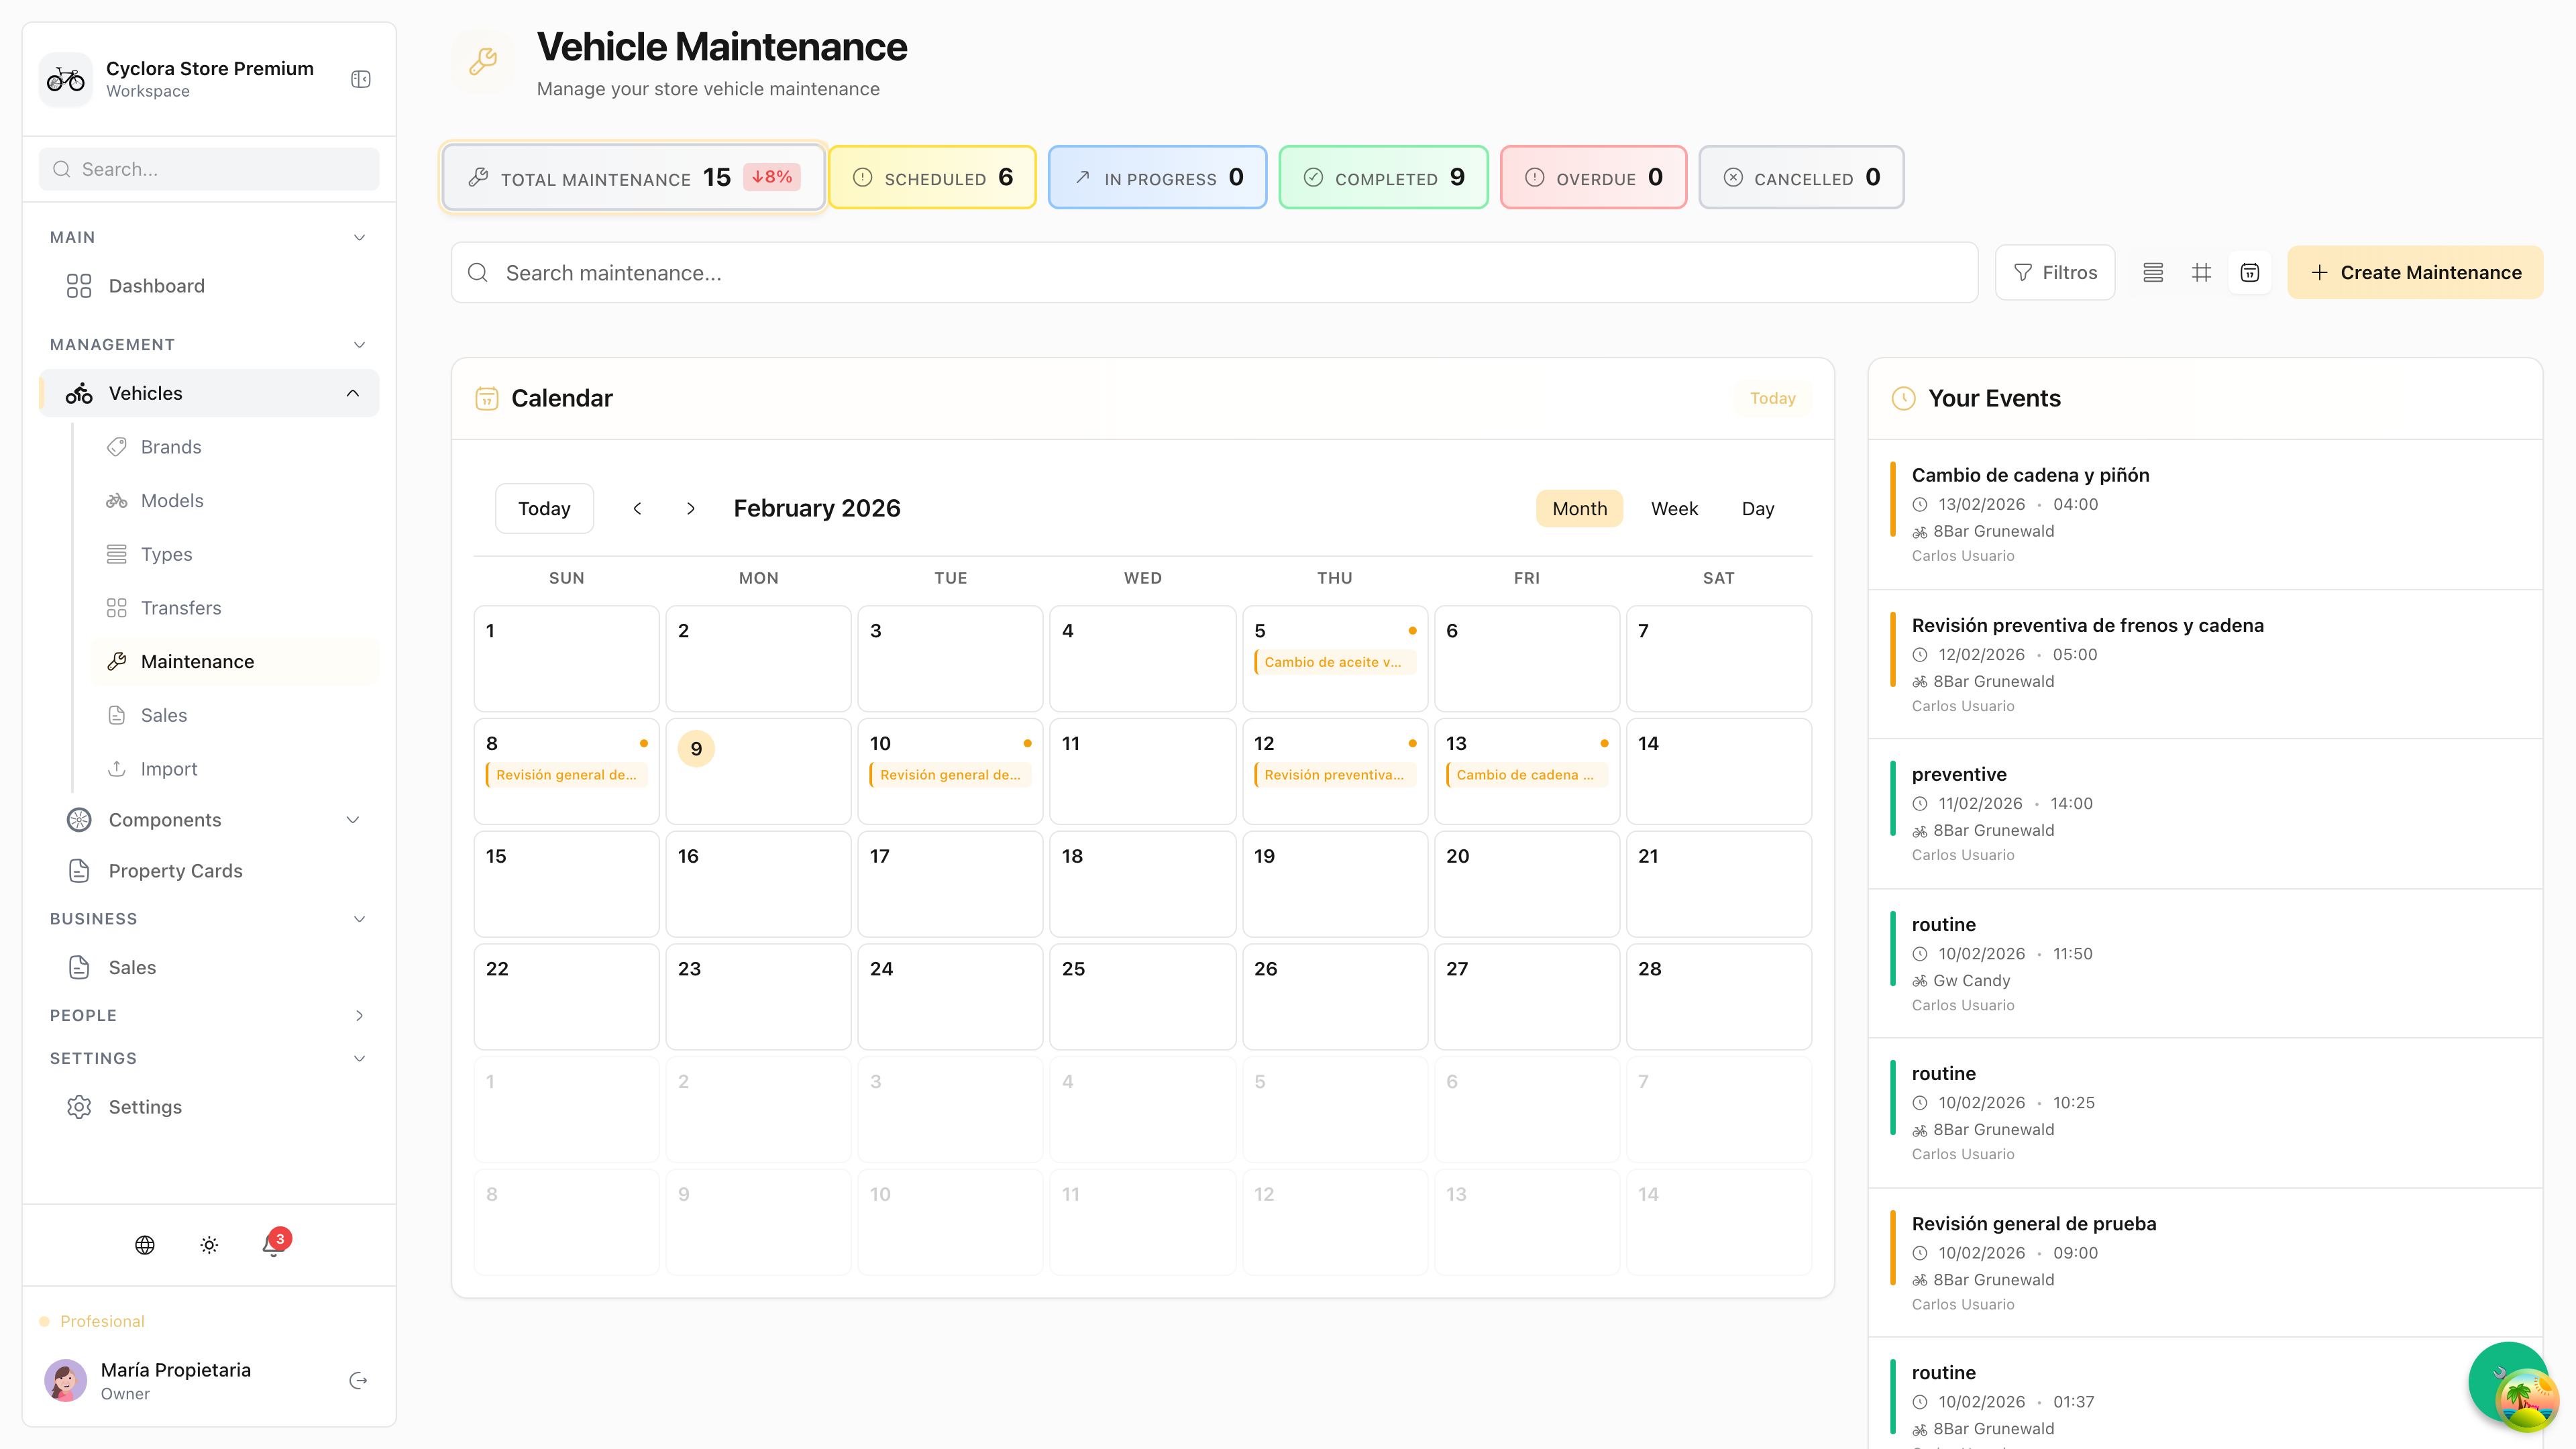Switch calendar to Week view

(1674, 508)
